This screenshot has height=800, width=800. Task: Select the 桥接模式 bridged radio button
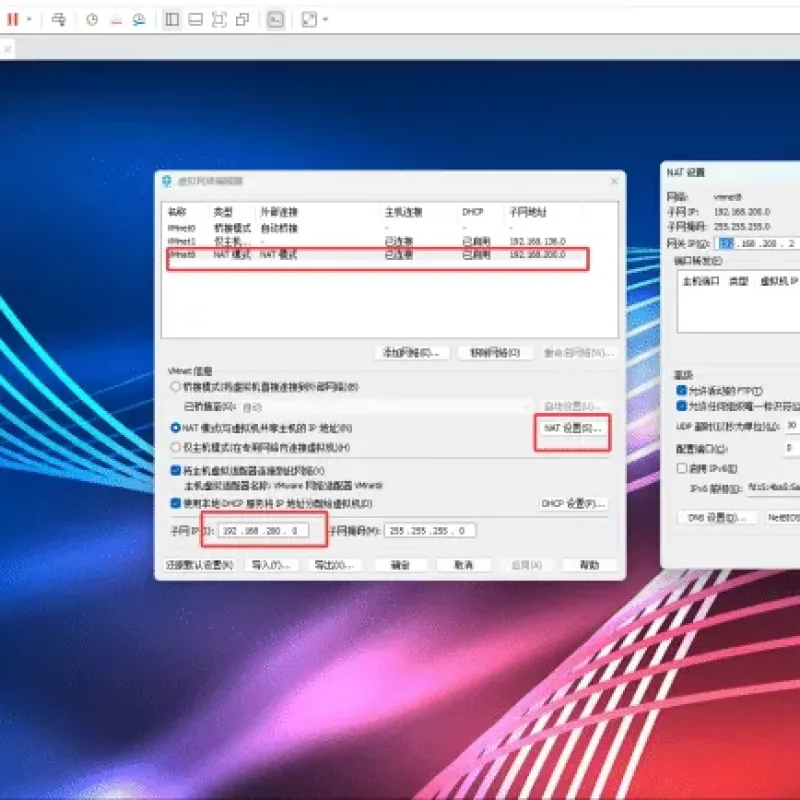[175, 387]
